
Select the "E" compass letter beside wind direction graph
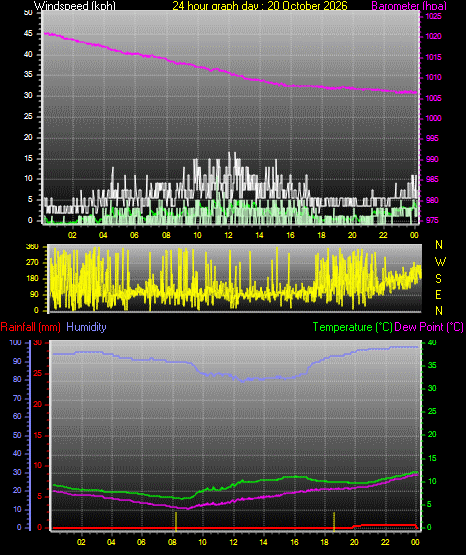coord(438,294)
